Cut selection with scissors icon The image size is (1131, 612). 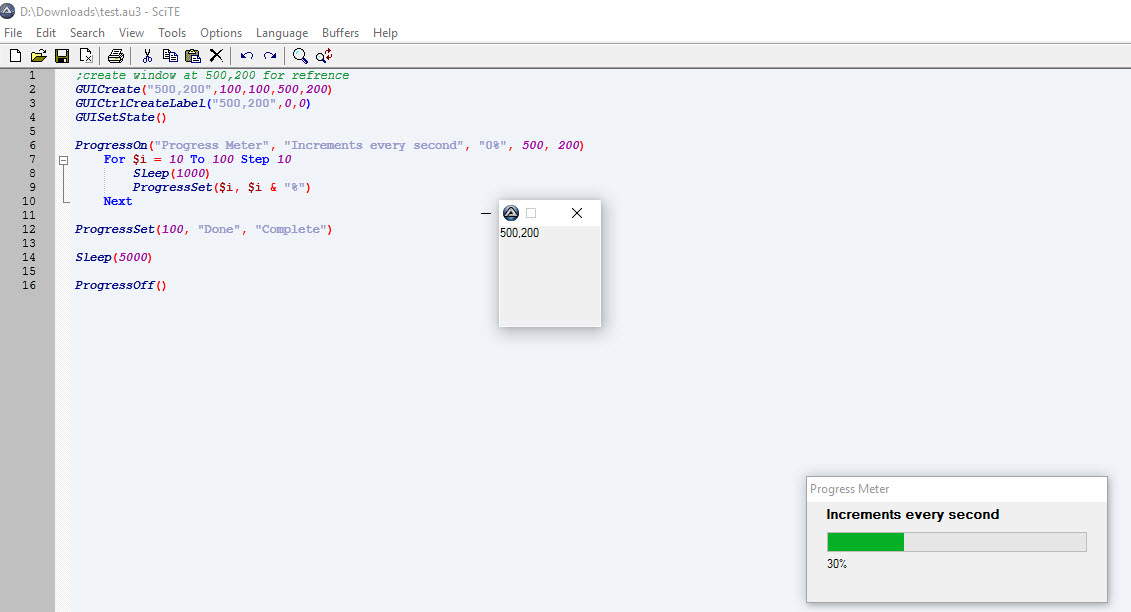(x=147, y=56)
